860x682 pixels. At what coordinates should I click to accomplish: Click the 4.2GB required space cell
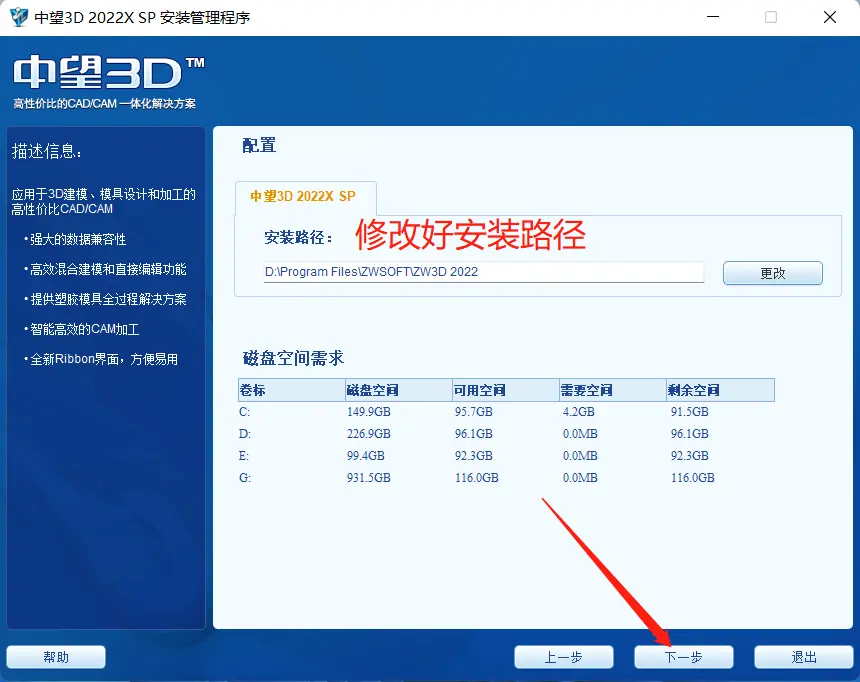click(579, 412)
